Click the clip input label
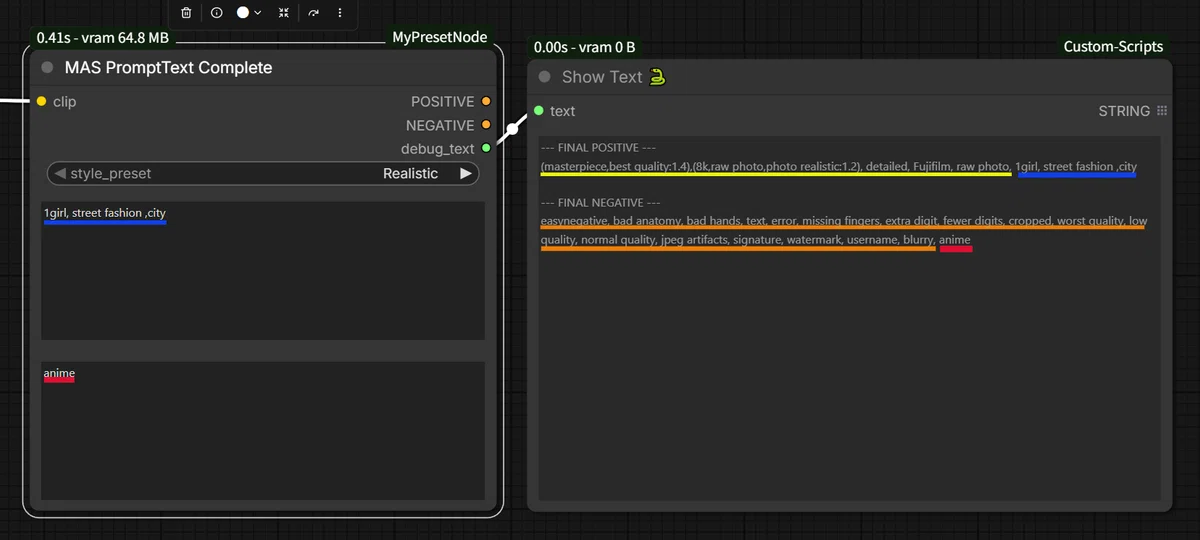The image size is (1200, 540). 64,101
